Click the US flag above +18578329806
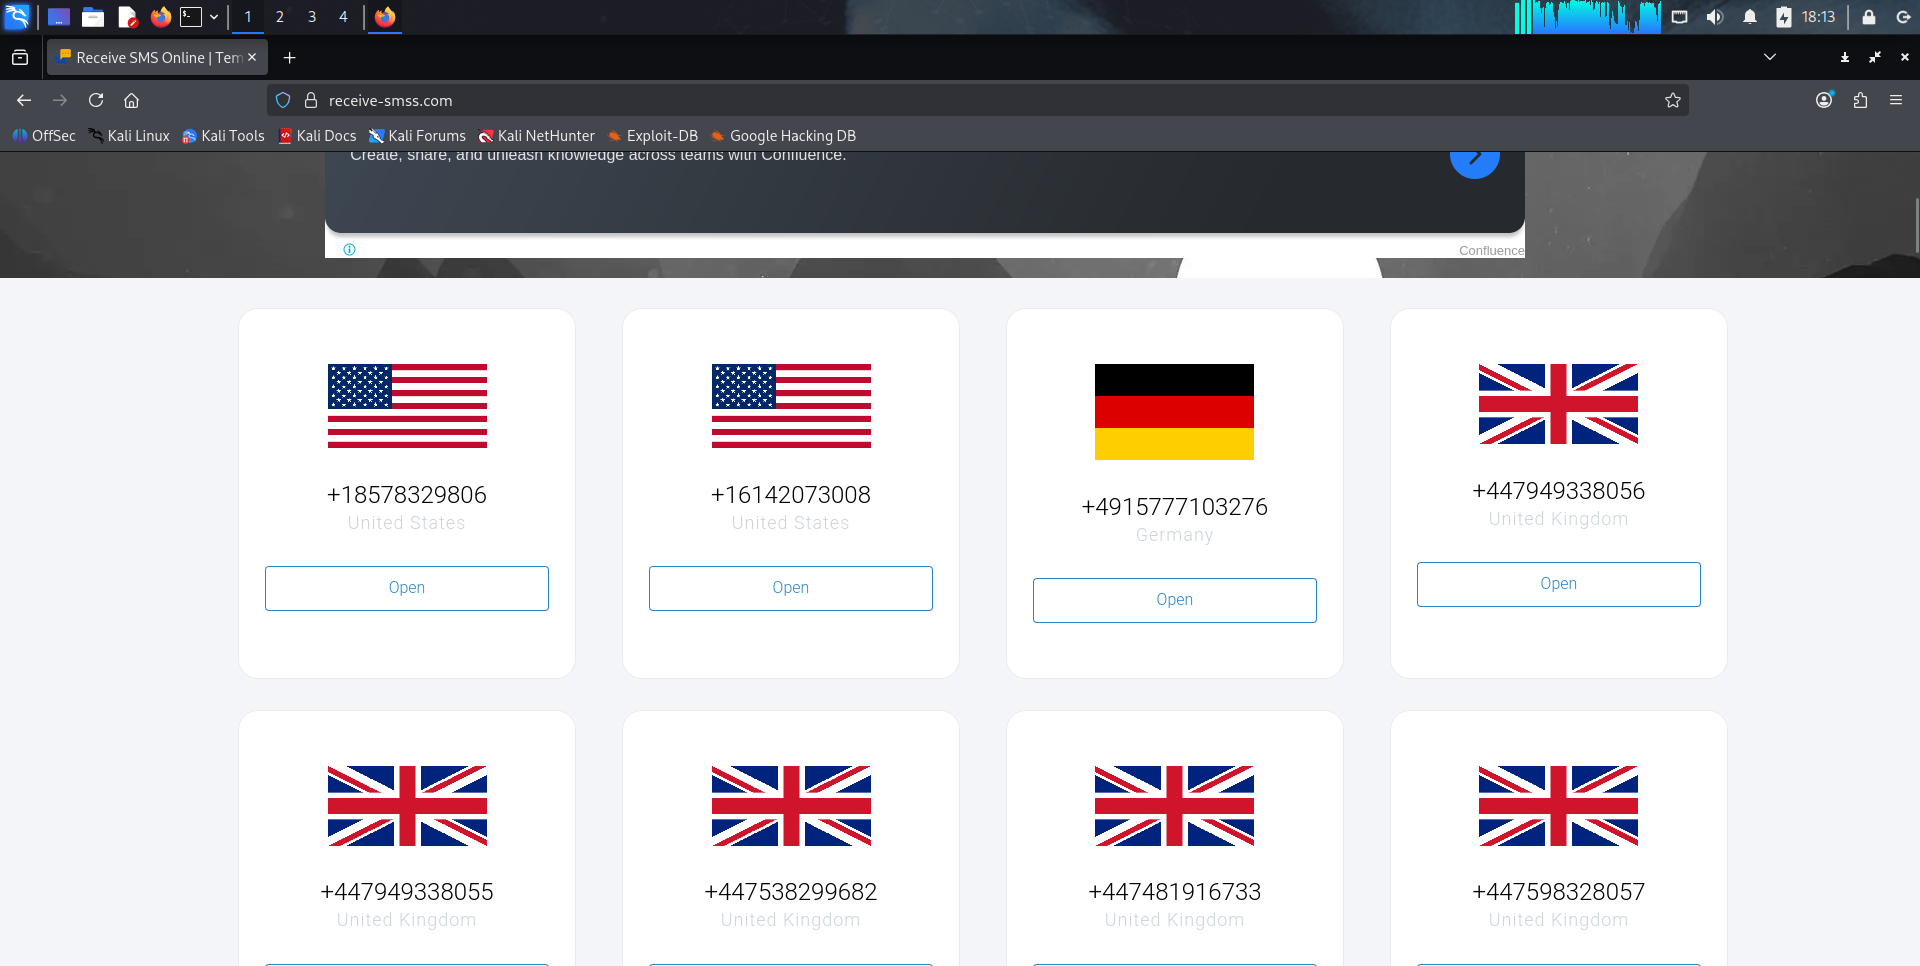Screen dimensions: 1920x966 (x=407, y=406)
